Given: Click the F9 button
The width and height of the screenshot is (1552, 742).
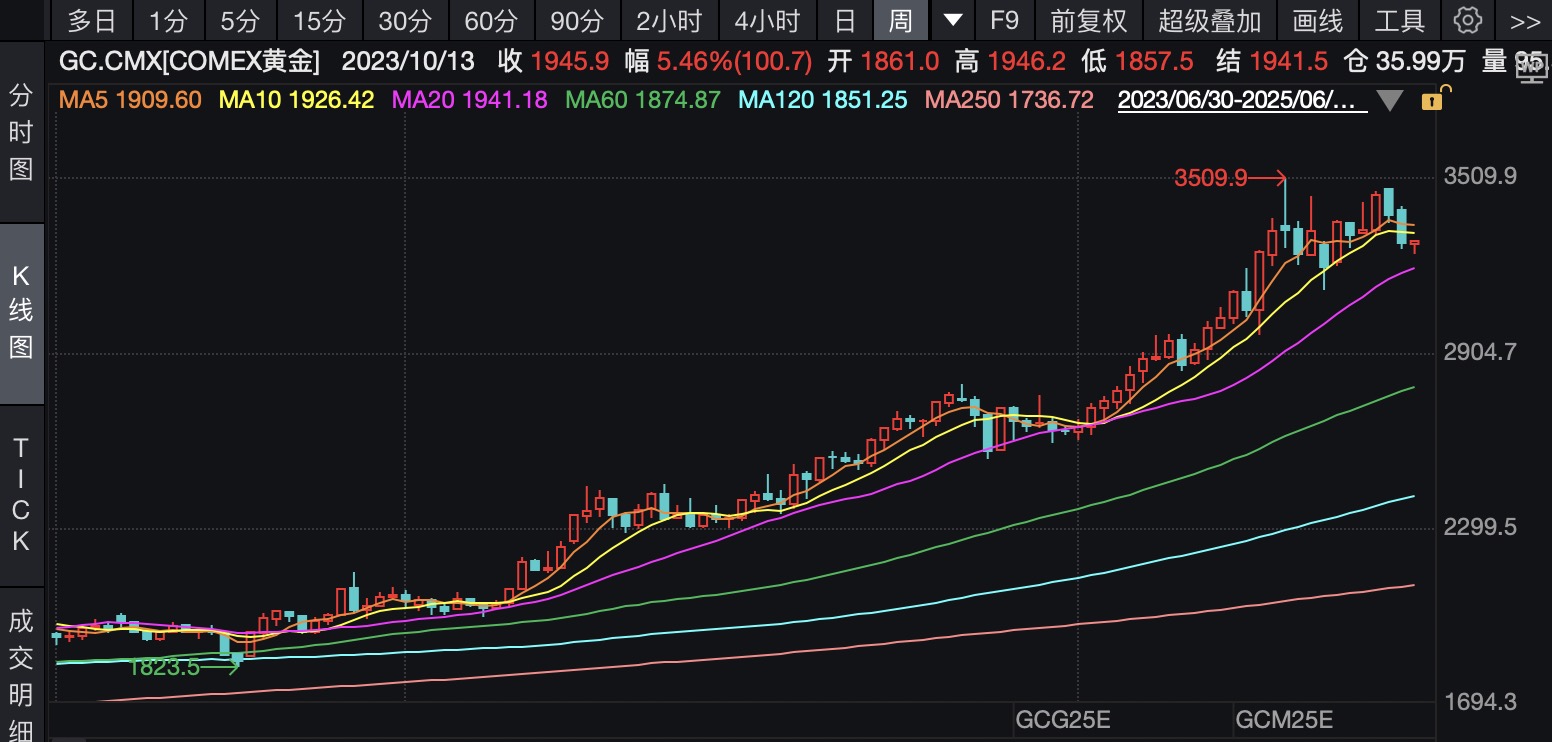Looking at the screenshot, I should coord(1005,20).
